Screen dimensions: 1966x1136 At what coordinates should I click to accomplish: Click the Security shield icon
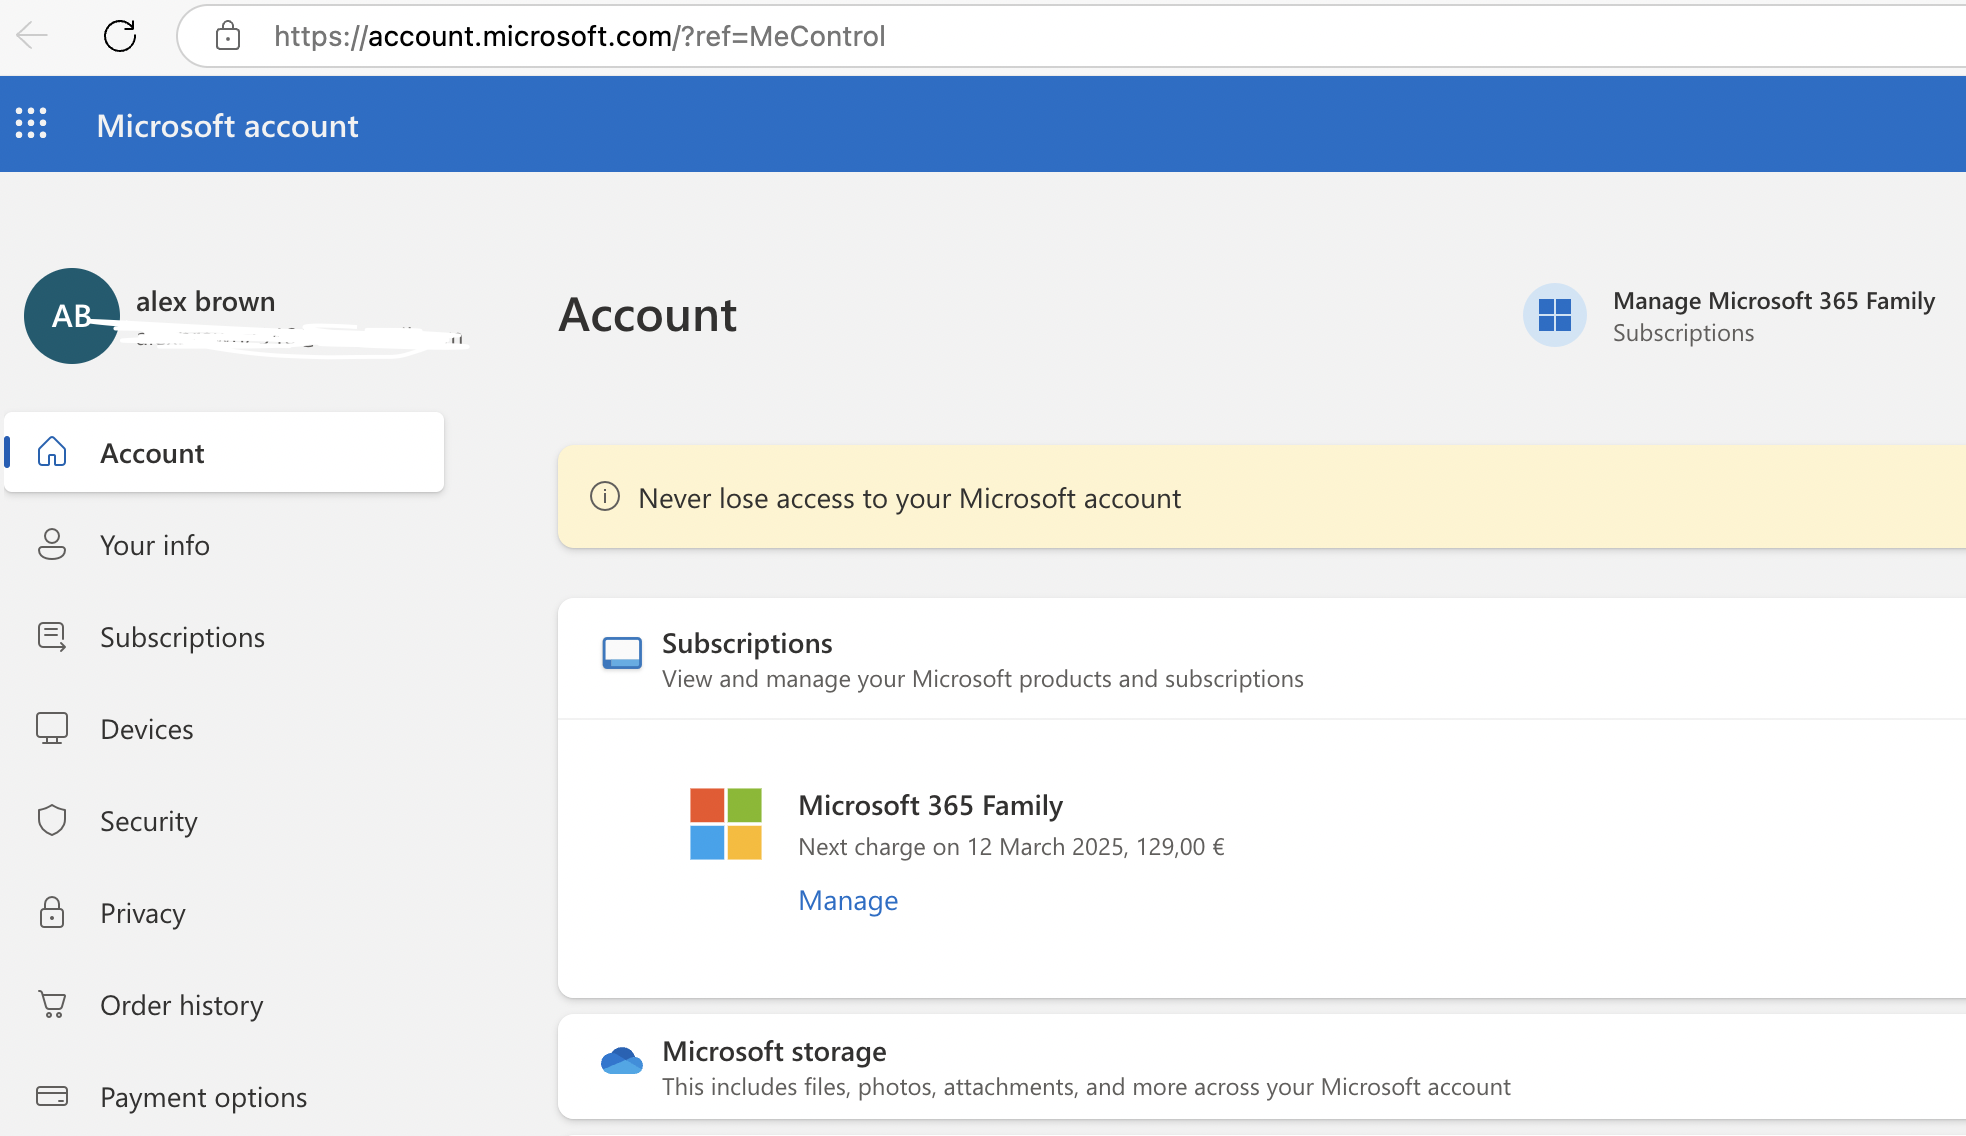[x=52, y=820]
